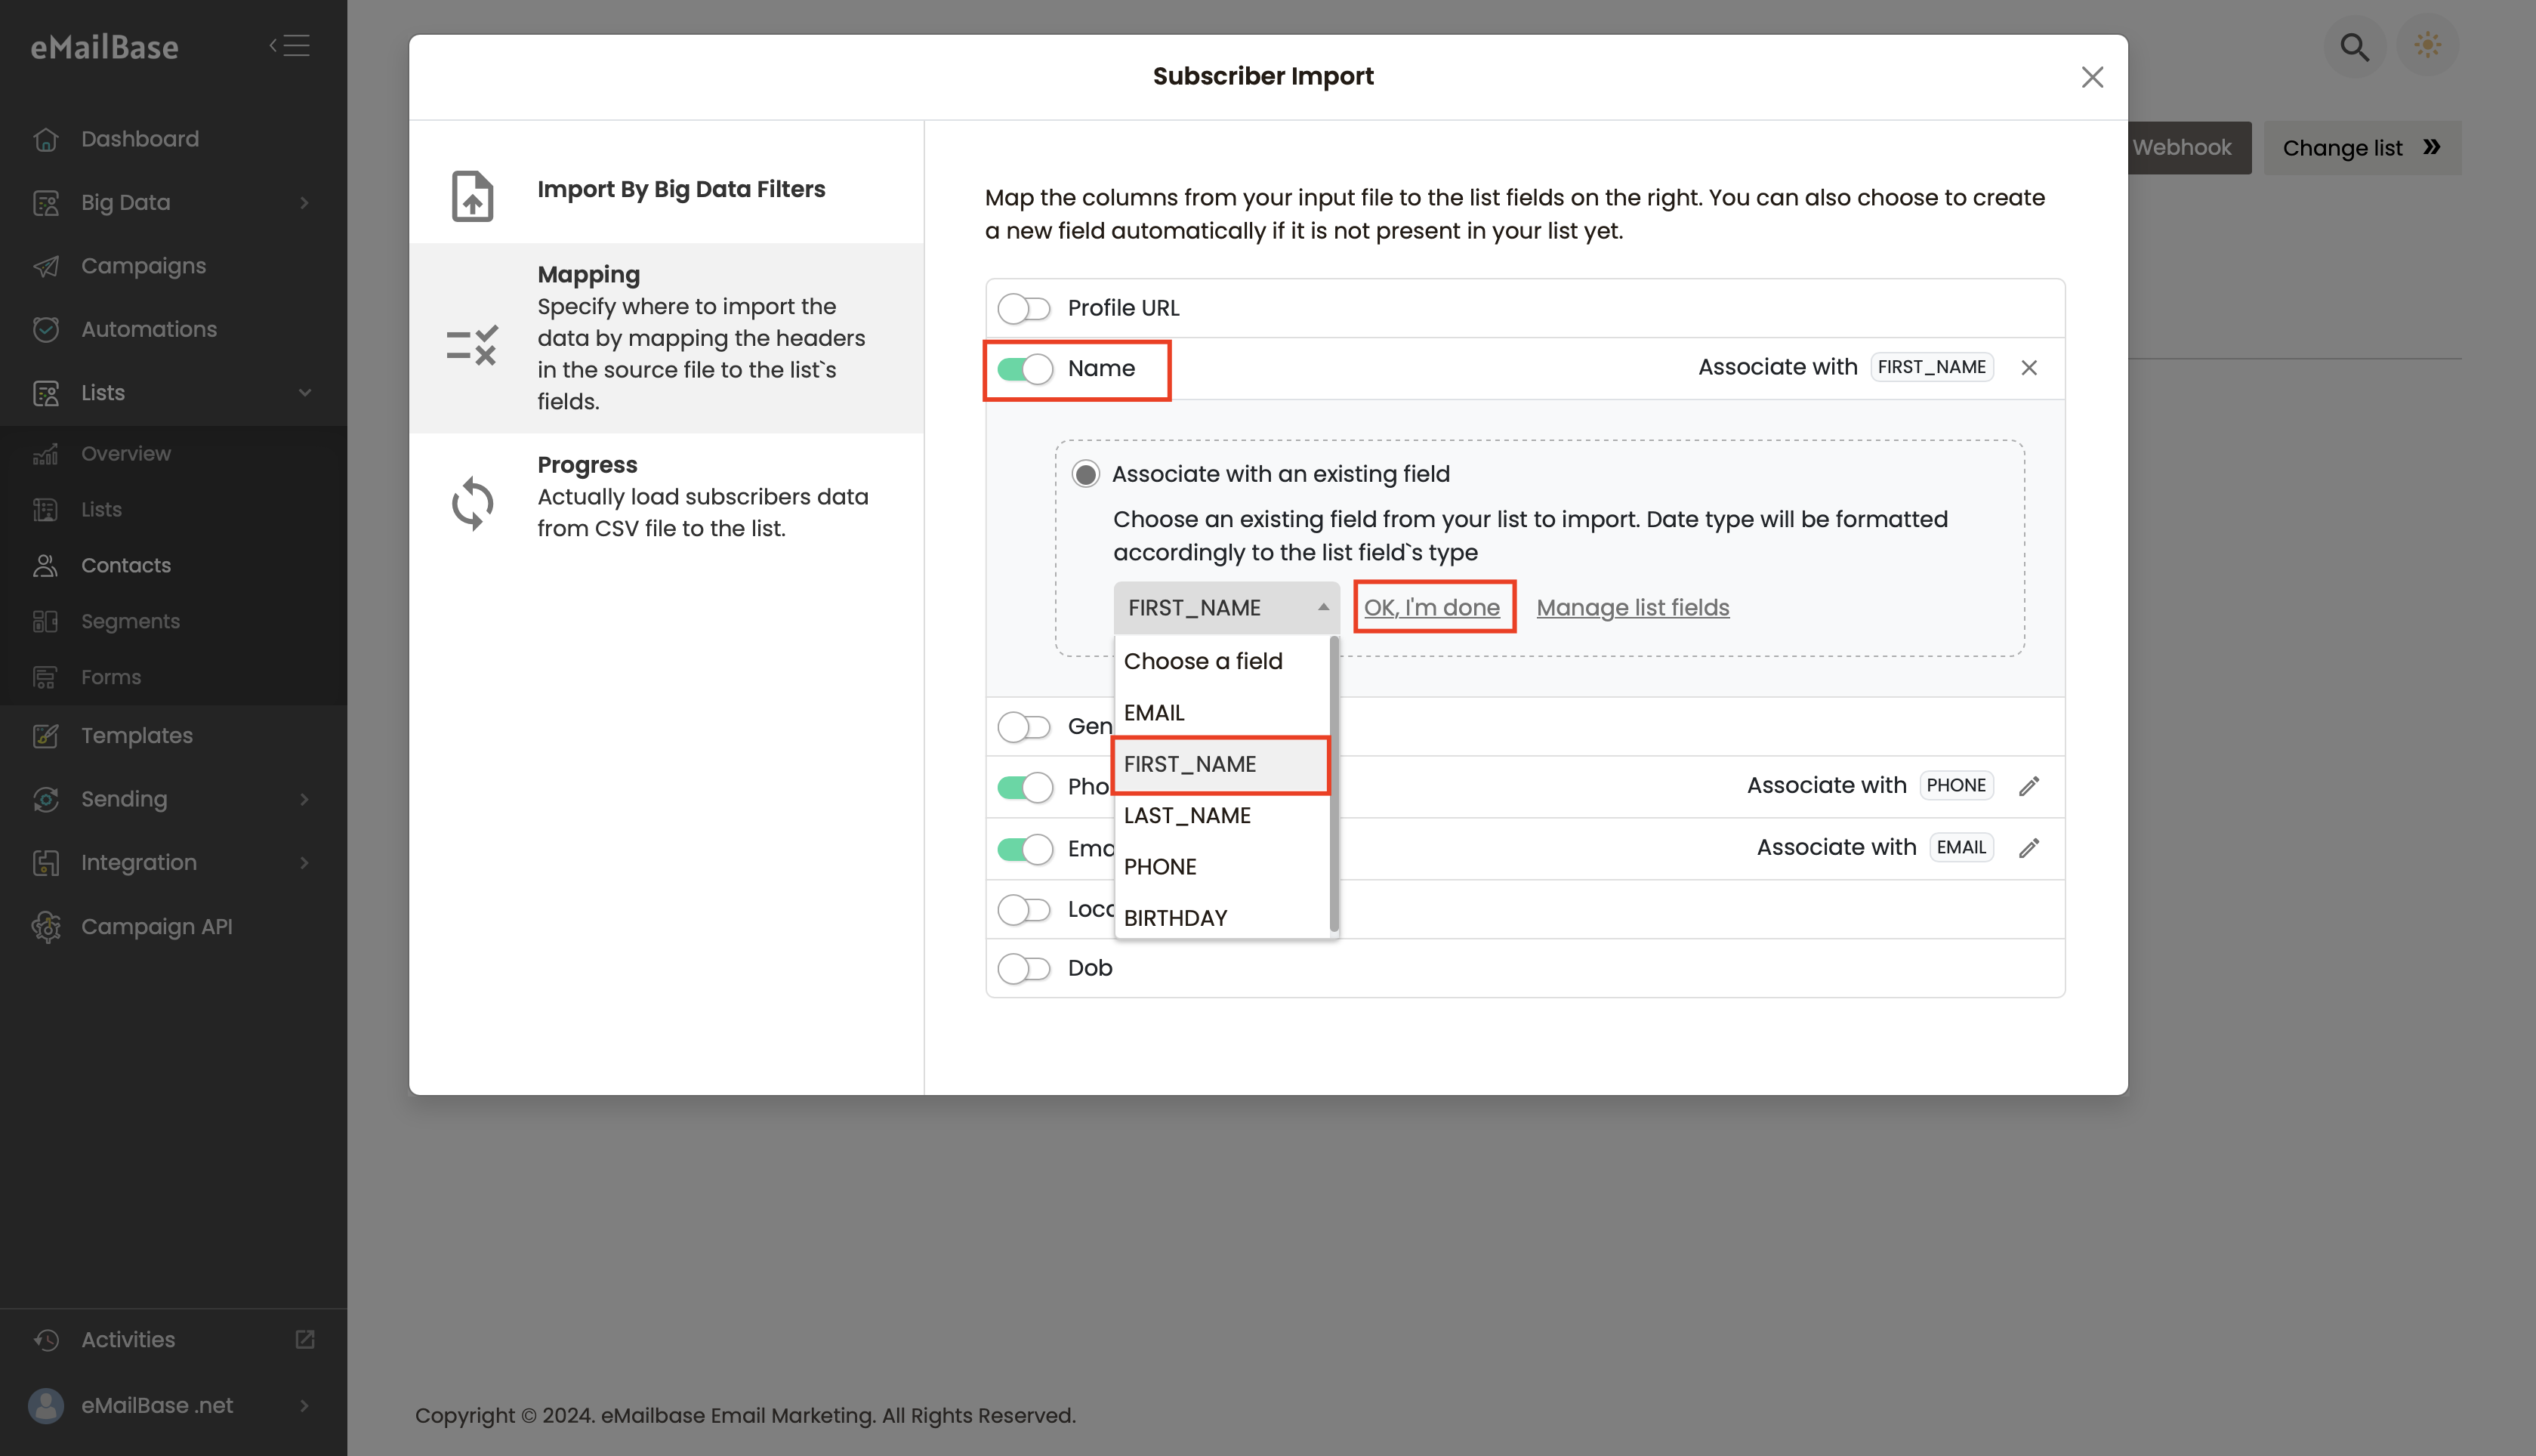Turn off the Phone toggle

[1024, 787]
